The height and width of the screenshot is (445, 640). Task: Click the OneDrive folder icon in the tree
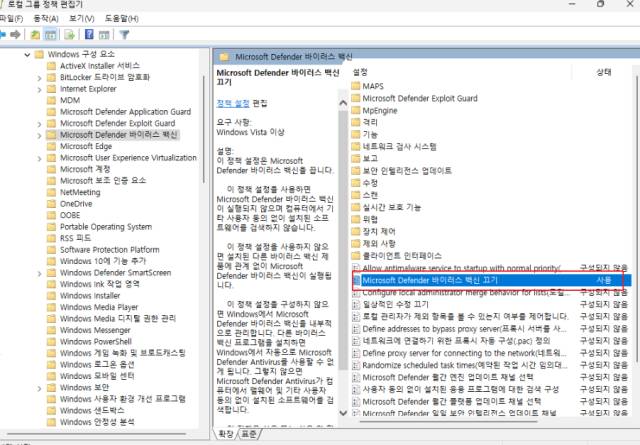pyautogui.click(x=51, y=204)
